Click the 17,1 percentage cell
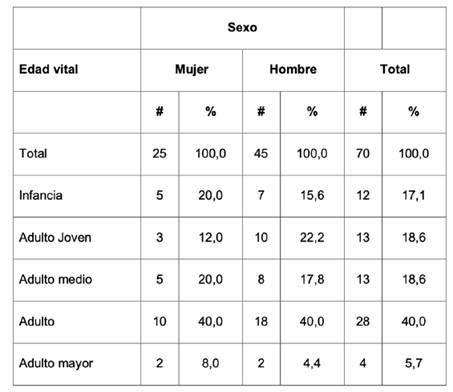The height and width of the screenshot is (392, 453). pyautogui.click(x=414, y=196)
